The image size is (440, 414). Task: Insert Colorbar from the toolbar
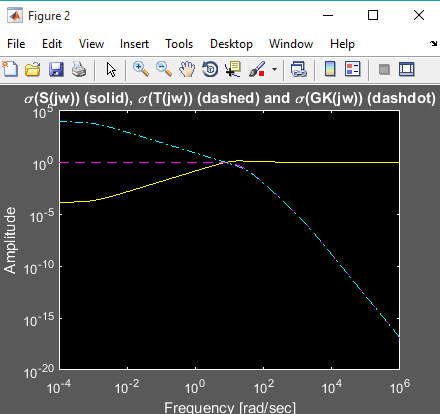pos(330,69)
